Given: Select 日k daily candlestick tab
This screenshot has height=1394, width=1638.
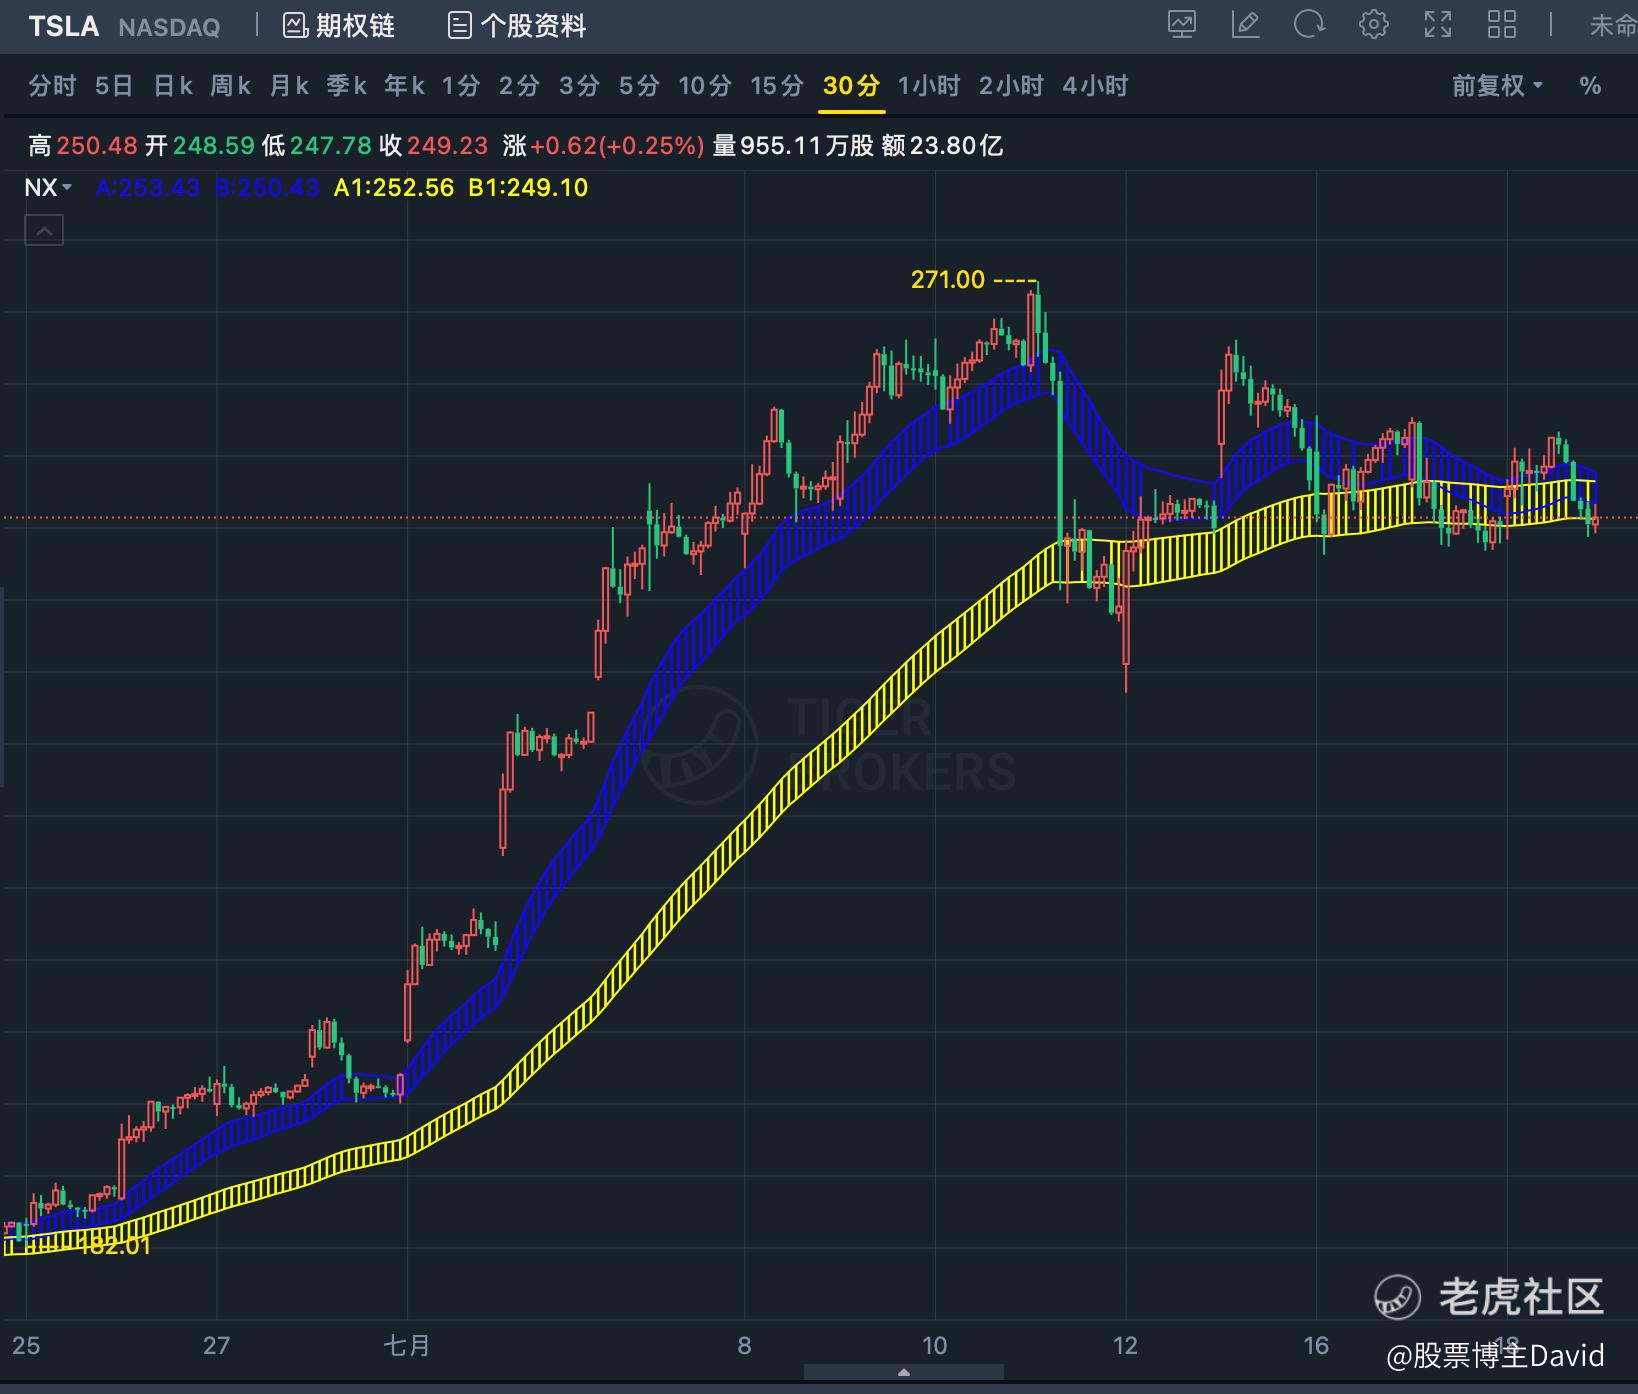Looking at the screenshot, I should point(172,86).
